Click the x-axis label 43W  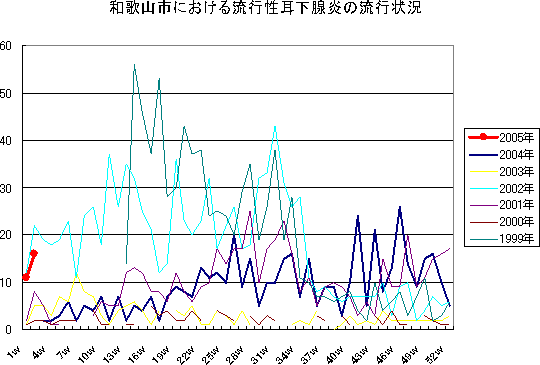pyautogui.click(x=360, y=354)
